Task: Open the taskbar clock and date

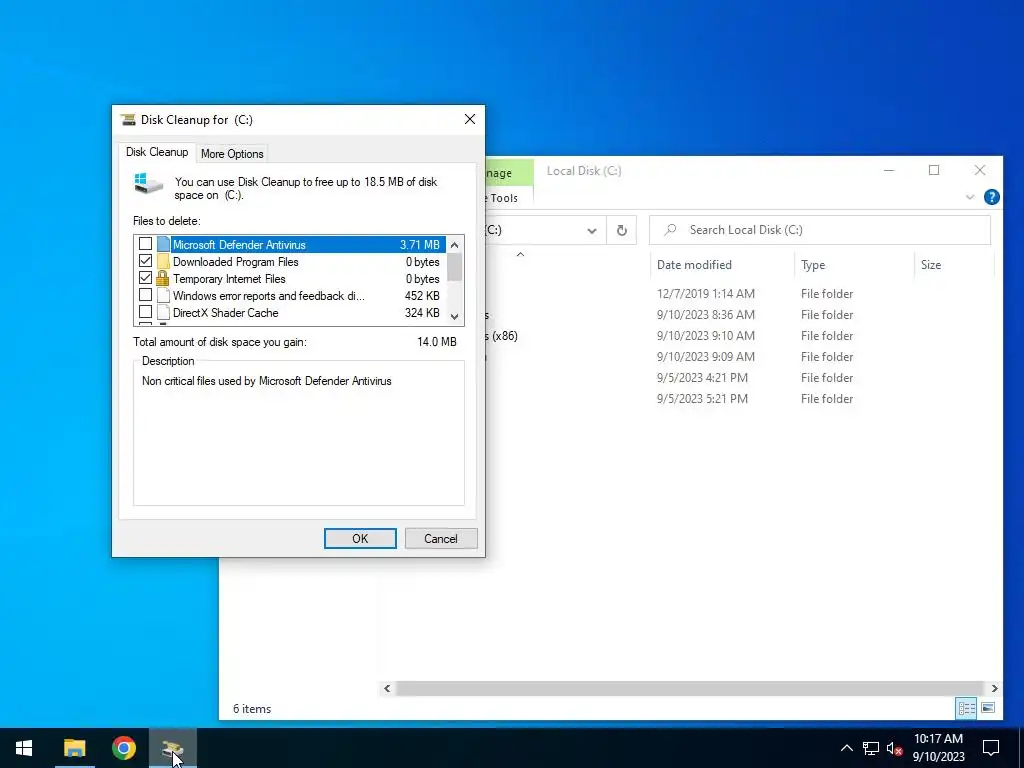Action: pos(938,748)
